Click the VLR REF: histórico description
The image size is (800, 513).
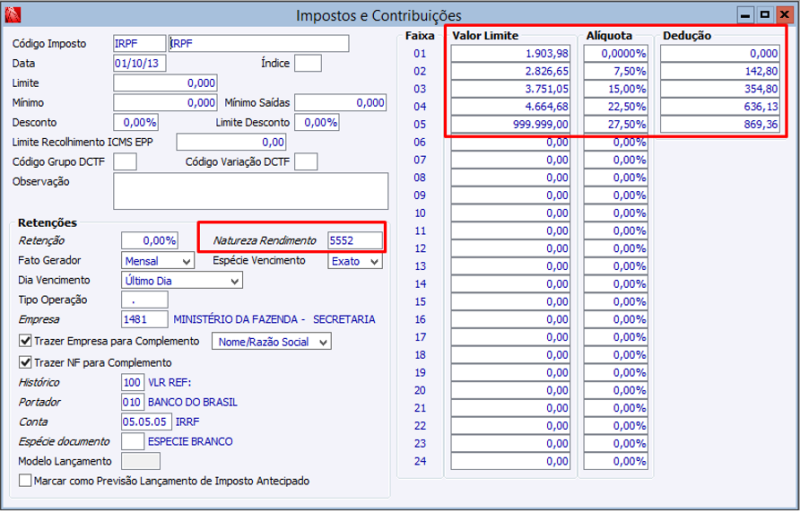click(x=170, y=382)
